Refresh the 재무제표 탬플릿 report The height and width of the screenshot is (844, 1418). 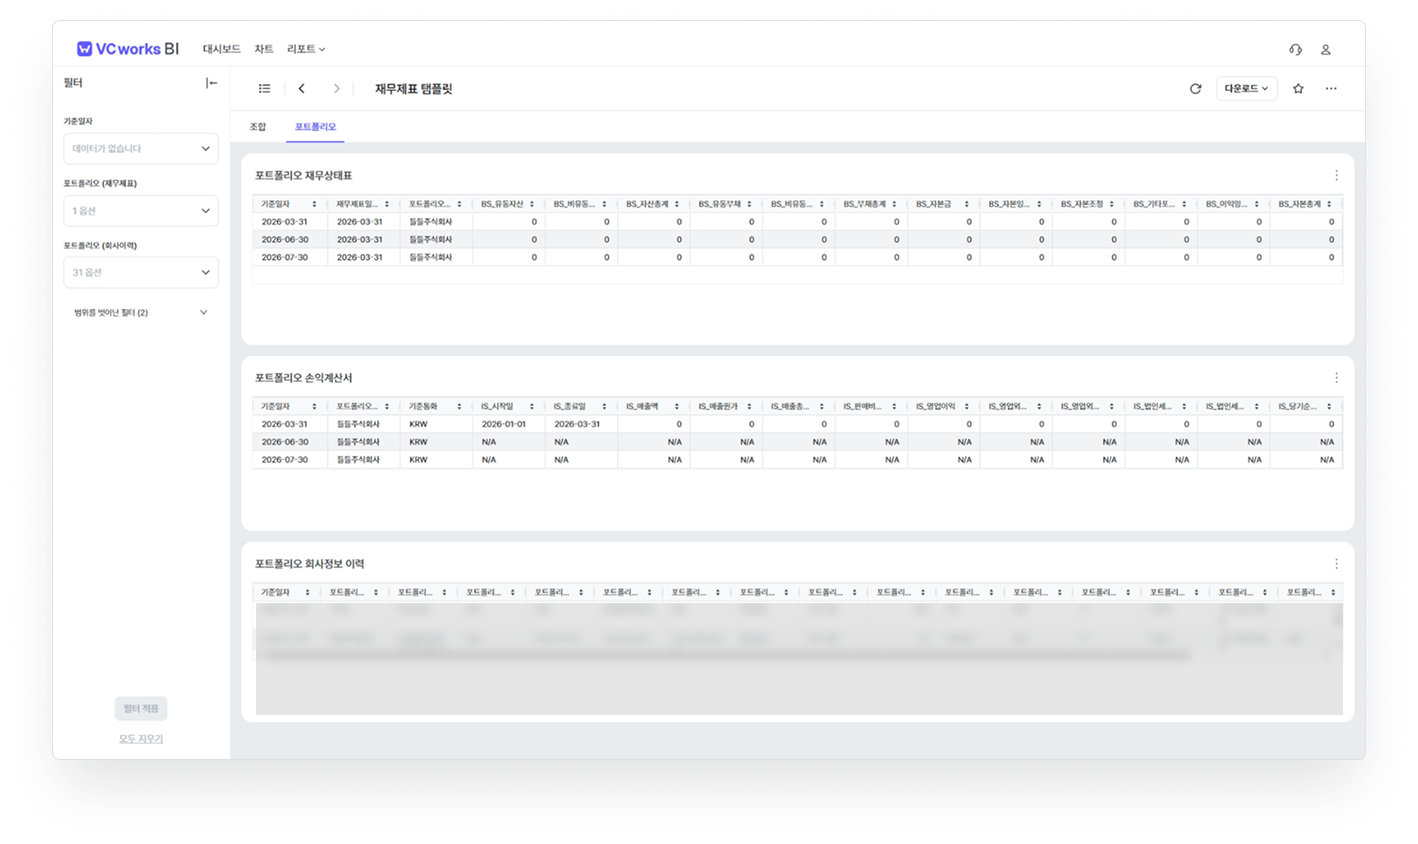(x=1195, y=89)
